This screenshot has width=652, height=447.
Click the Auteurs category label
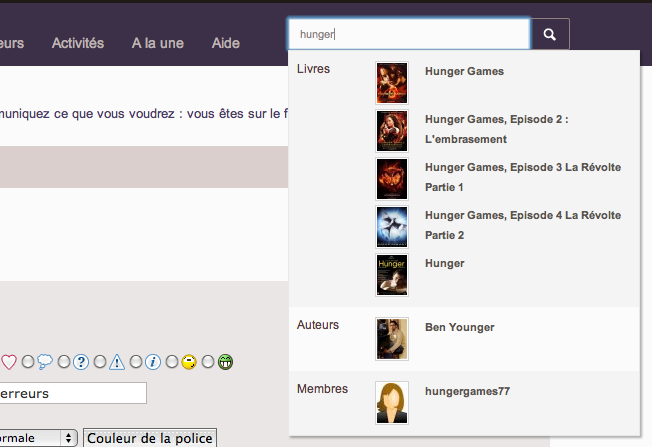coord(318,325)
